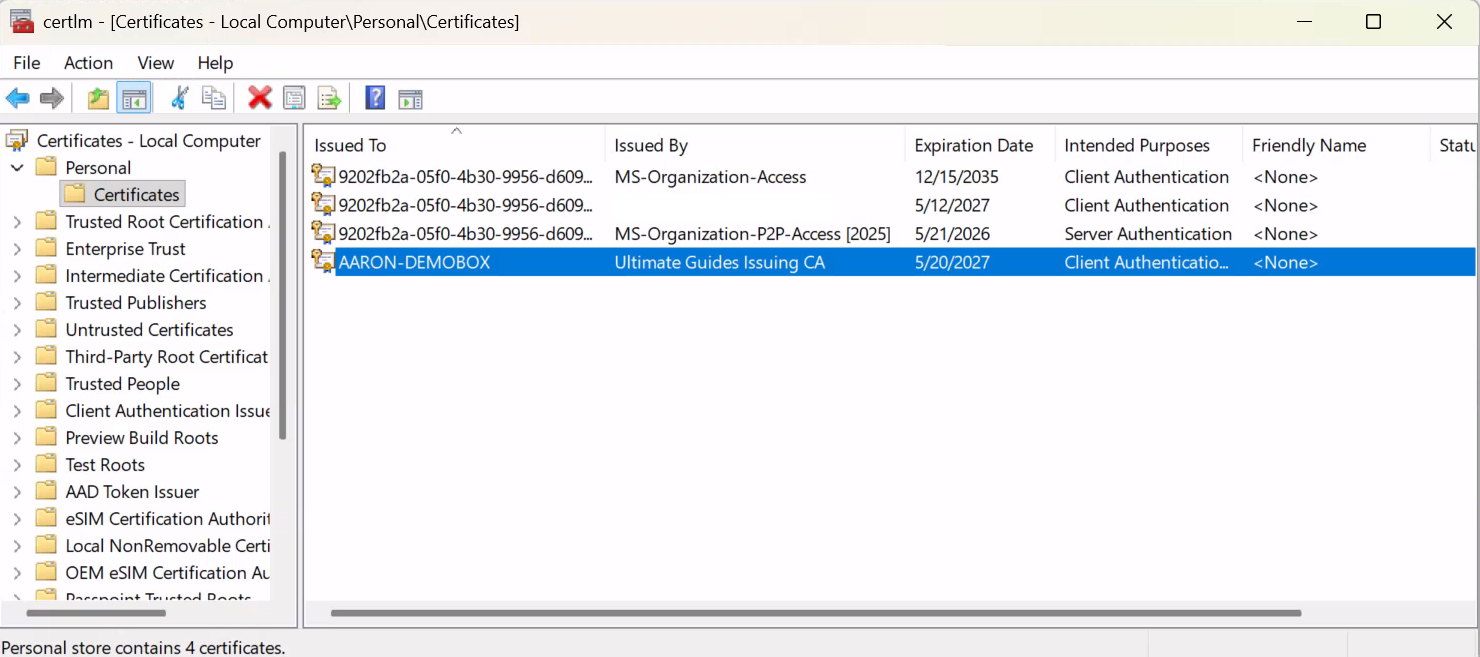
Task: Click the Untrusted Certificates folder icon
Action: click(46, 329)
